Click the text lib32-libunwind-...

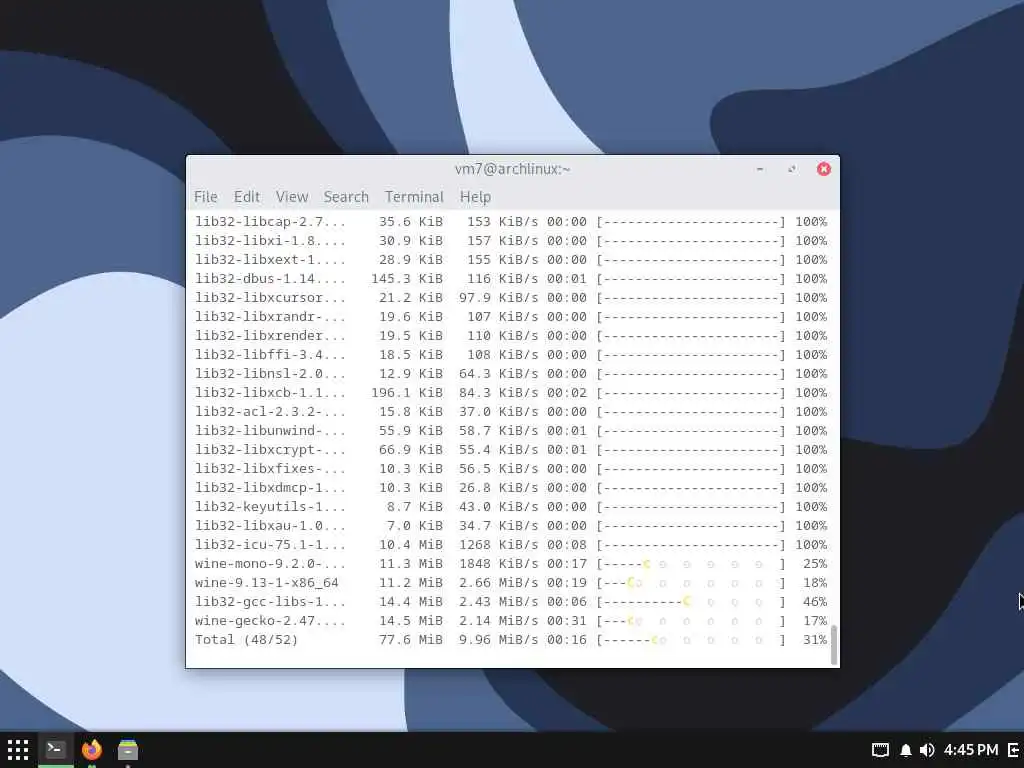coord(258,430)
